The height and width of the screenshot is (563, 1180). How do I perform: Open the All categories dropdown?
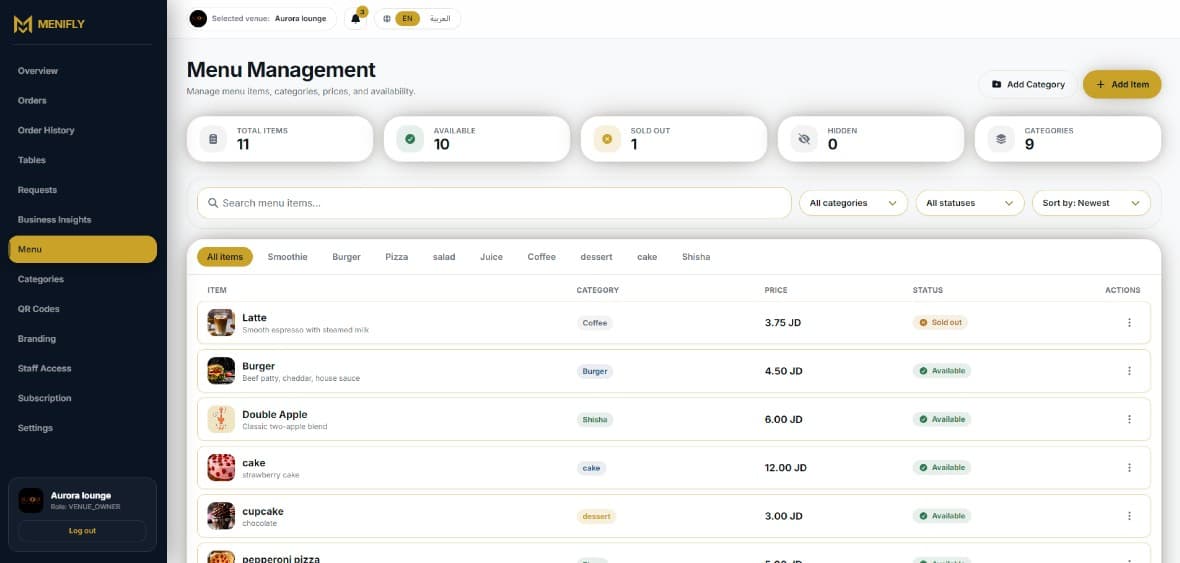tap(853, 203)
